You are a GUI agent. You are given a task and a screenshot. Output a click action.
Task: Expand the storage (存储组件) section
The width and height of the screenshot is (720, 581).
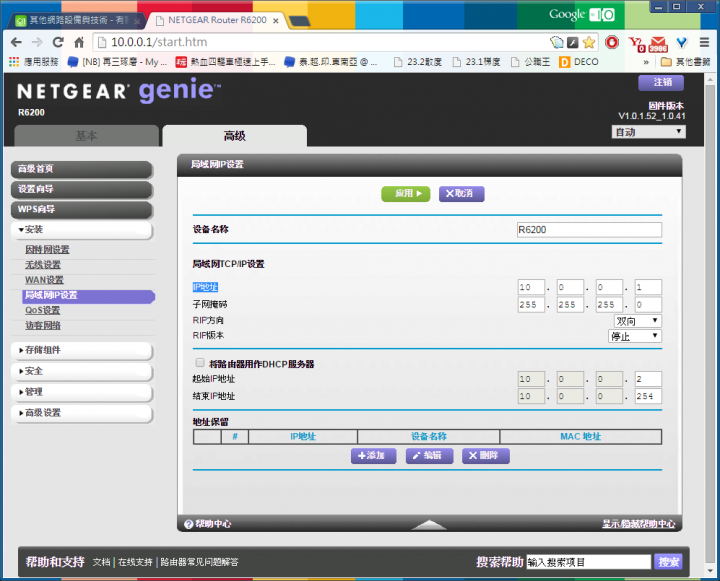(x=82, y=350)
